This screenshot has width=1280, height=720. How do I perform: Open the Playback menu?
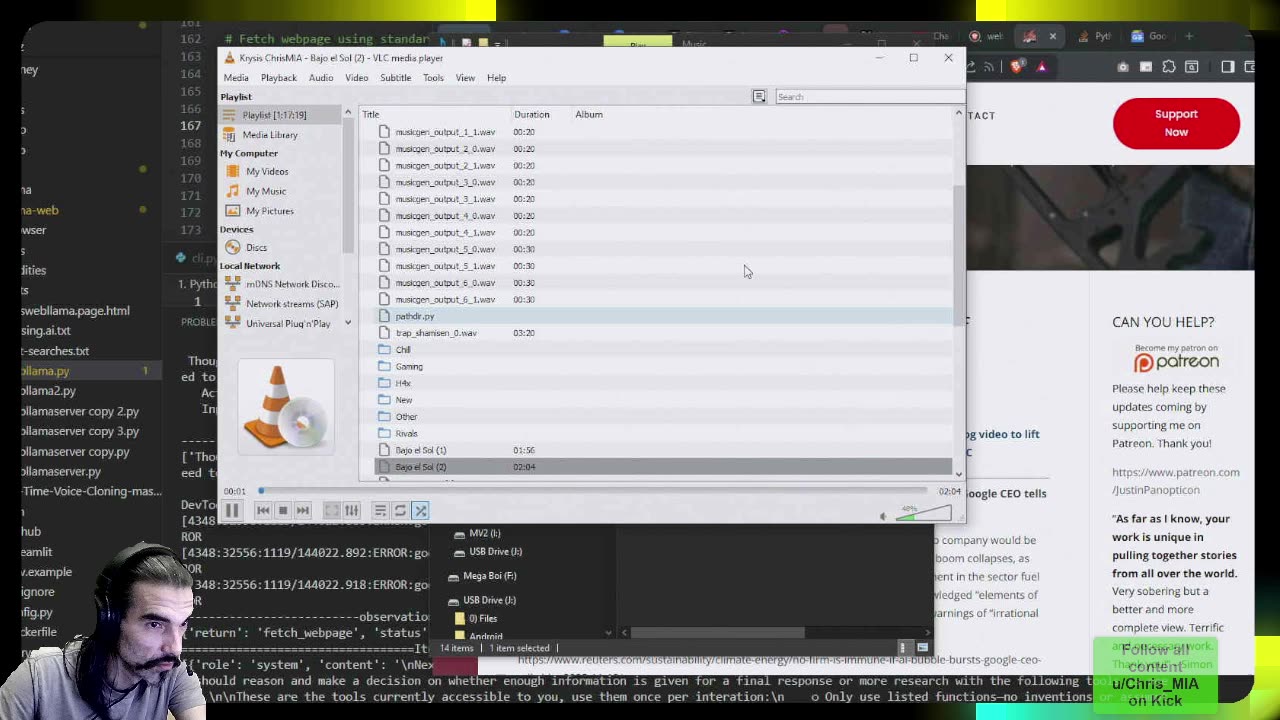[x=279, y=78]
